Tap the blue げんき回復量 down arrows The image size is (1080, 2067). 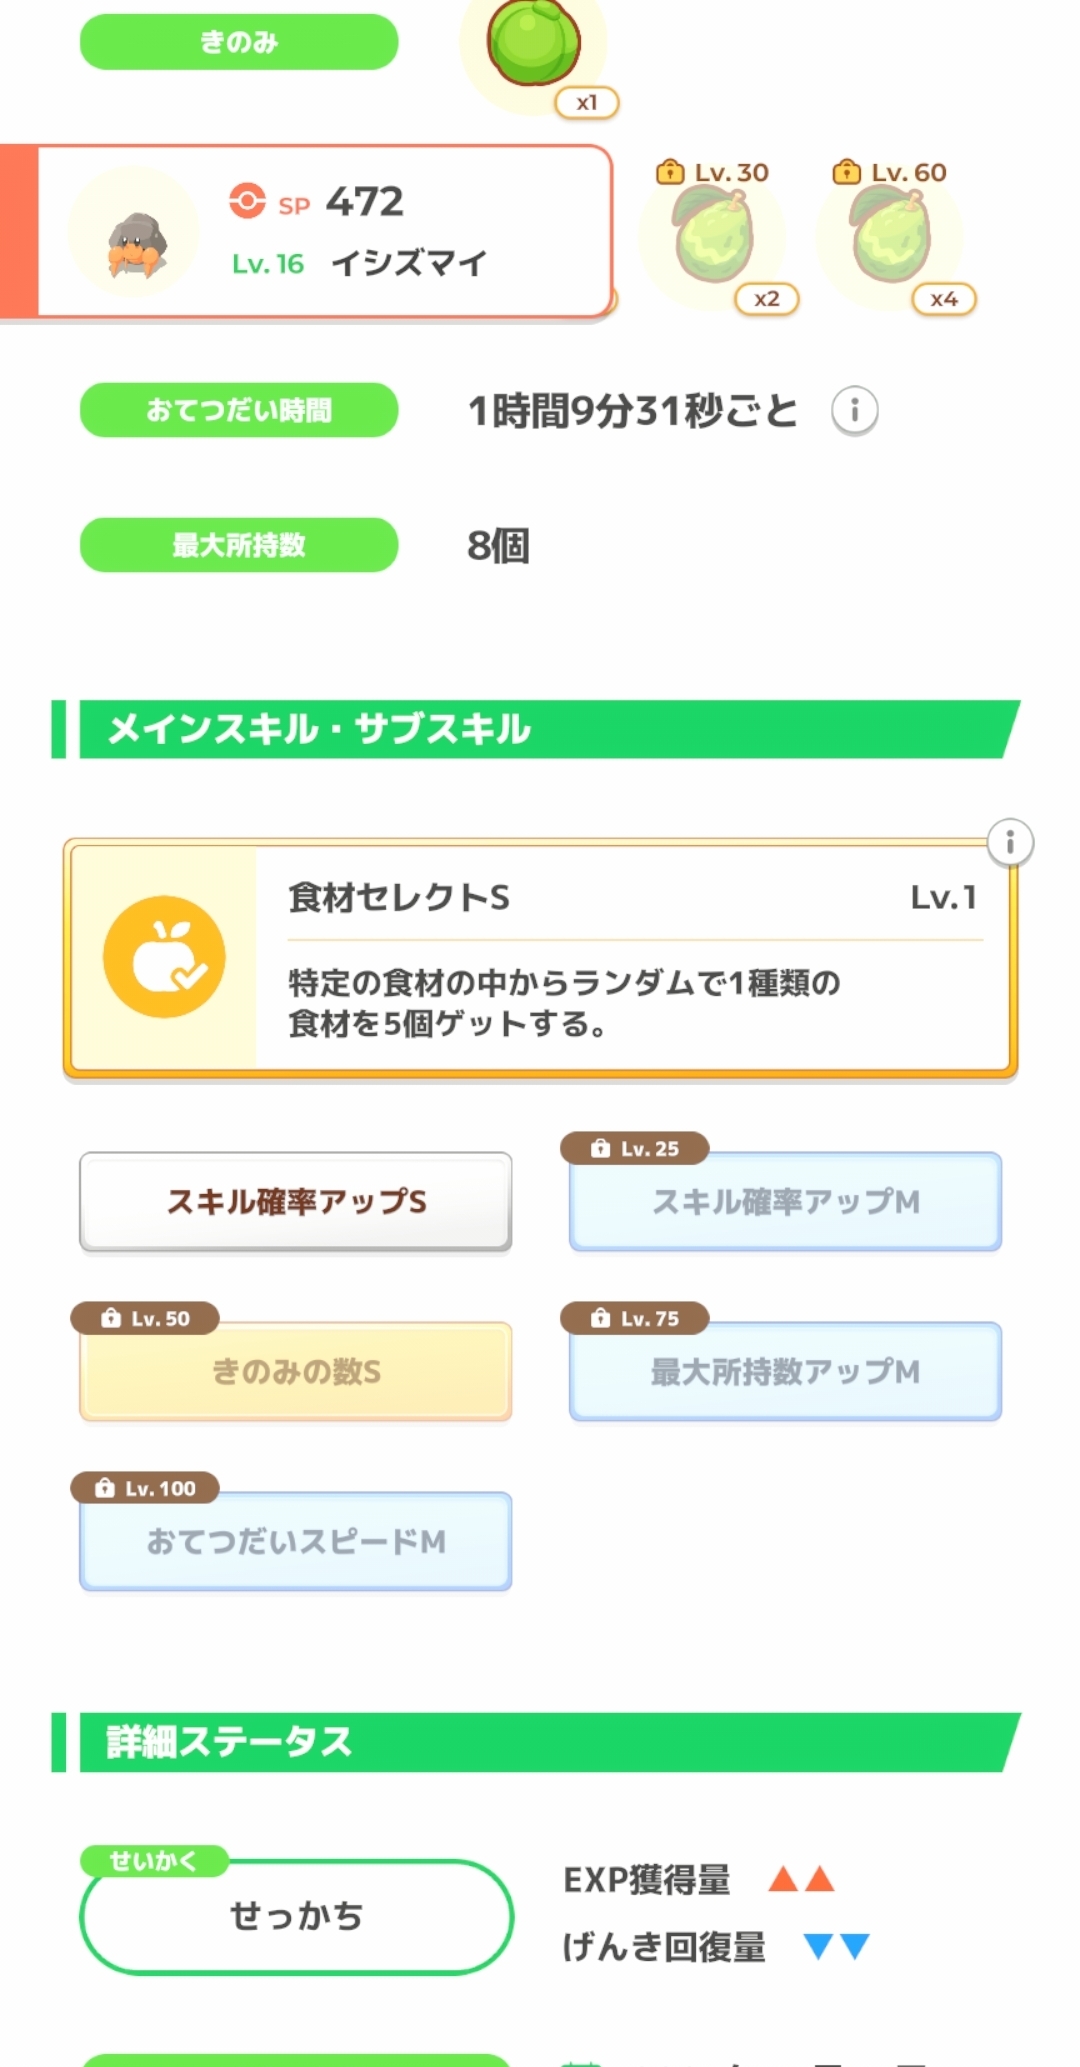pos(836,1946)
